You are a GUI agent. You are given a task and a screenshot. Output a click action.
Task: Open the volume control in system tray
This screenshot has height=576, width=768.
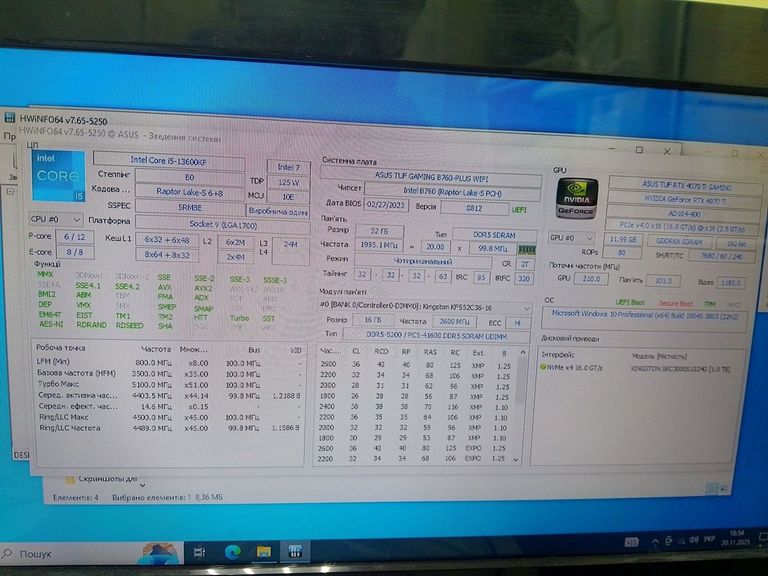click(x=694, y=540)
